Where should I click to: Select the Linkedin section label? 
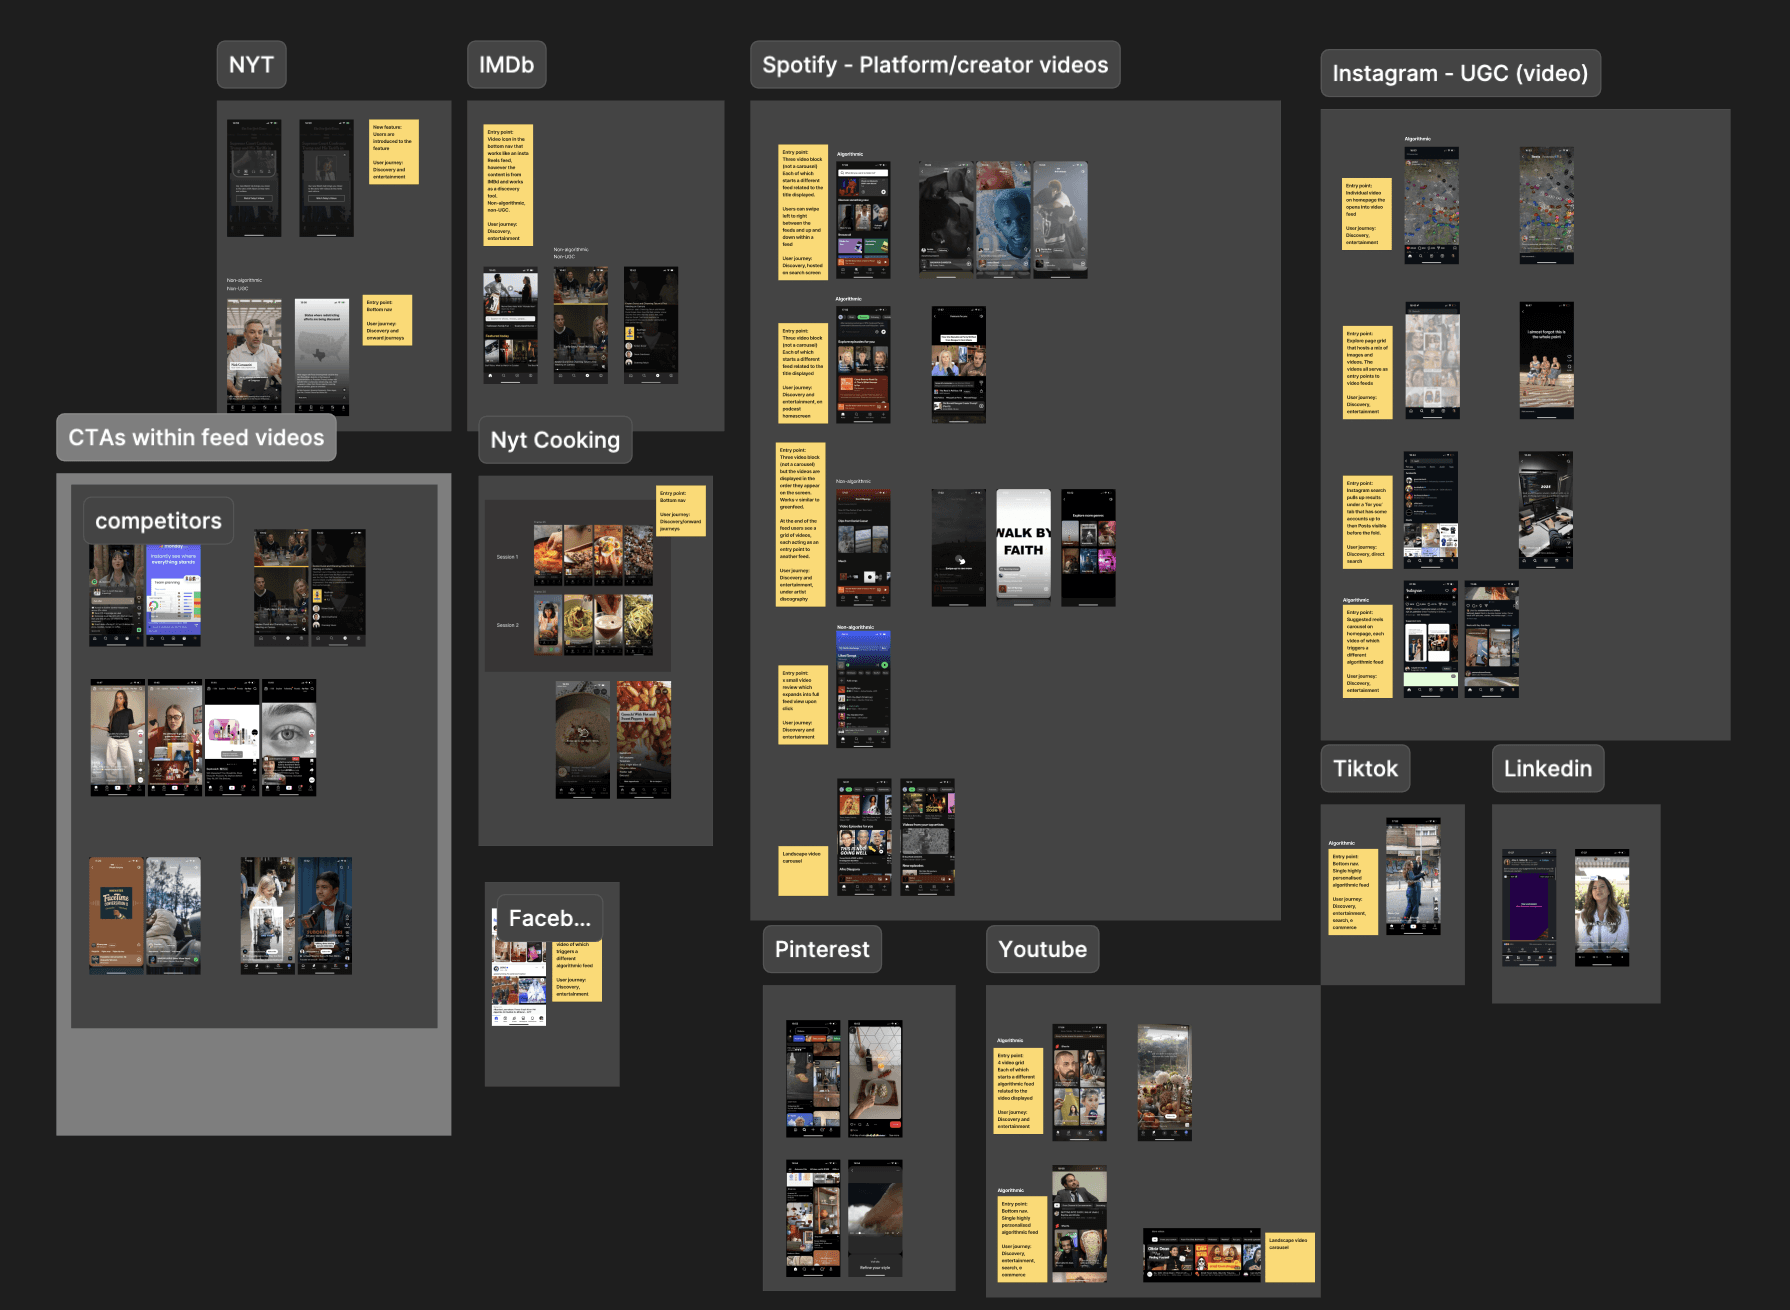tap(1547, 768)
